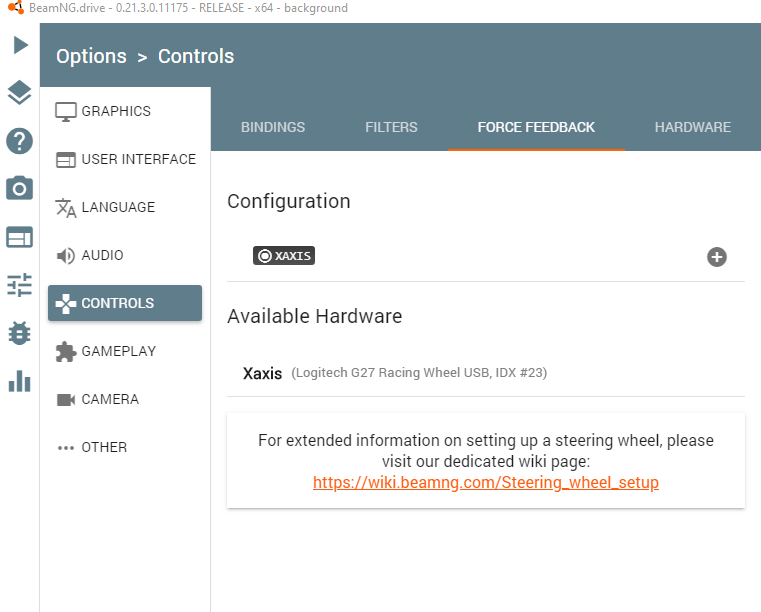Open the Hardware tab
The width and height of the screenshot is (761, 612).
pyautogui.click(x=692, y=127)
